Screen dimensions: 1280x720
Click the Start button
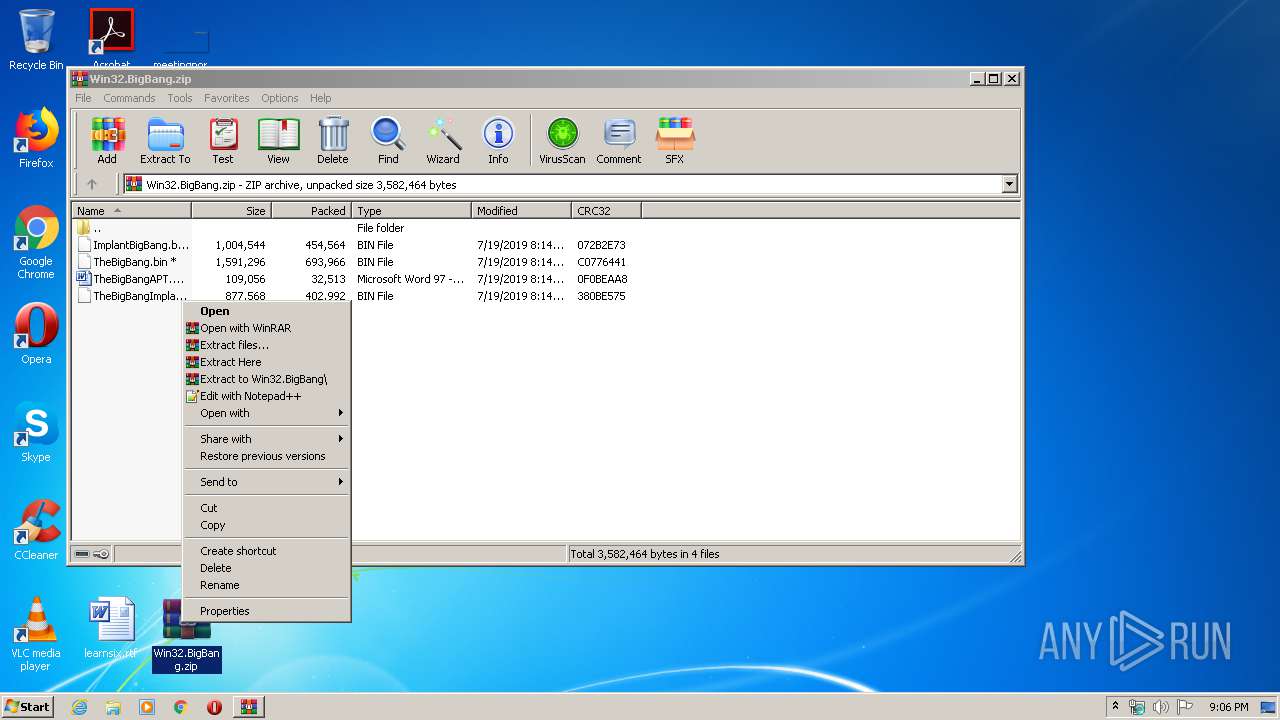coord(27,706)
